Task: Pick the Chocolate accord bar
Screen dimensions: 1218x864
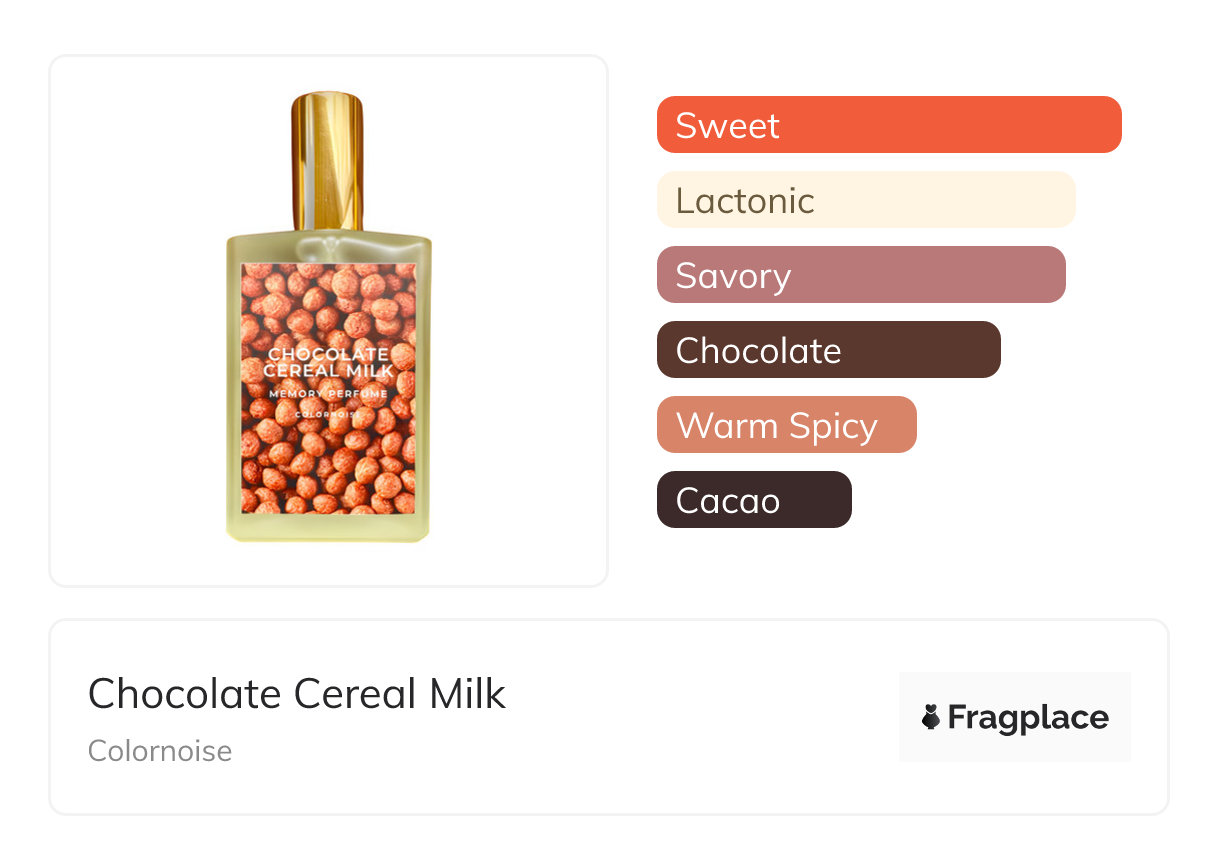Action: (828, 350)
